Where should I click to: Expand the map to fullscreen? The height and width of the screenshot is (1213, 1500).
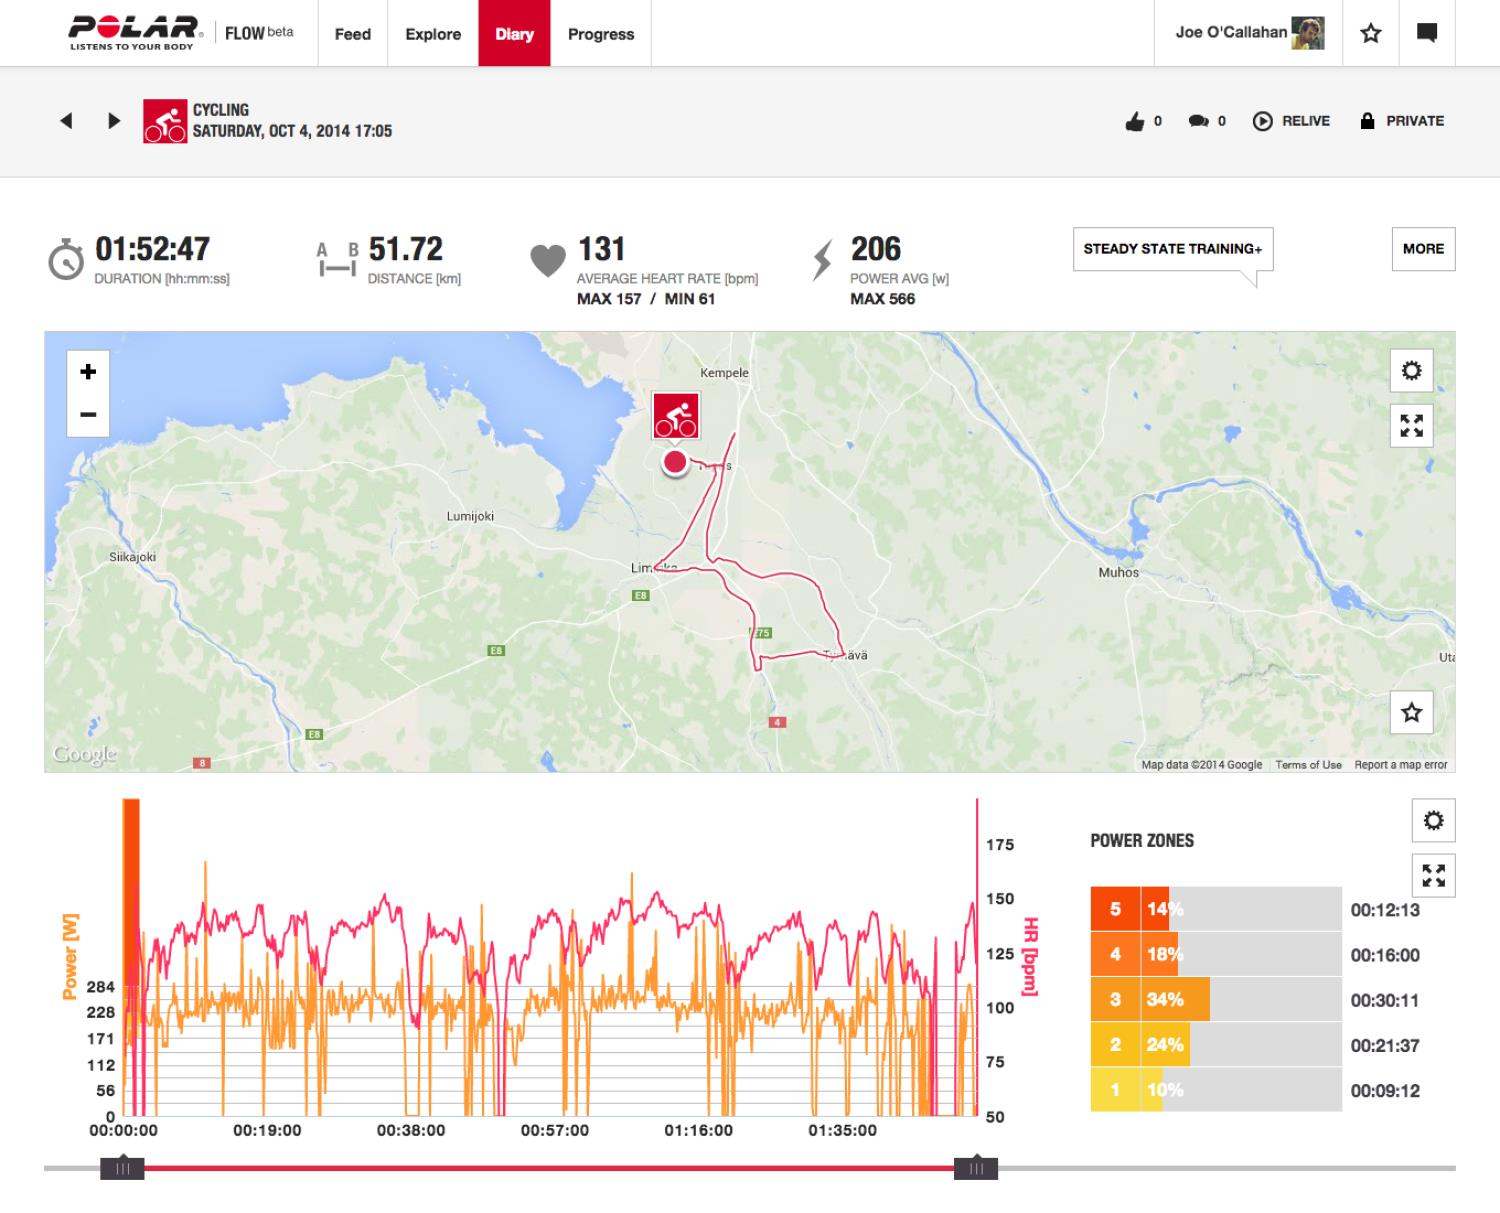1411,426
